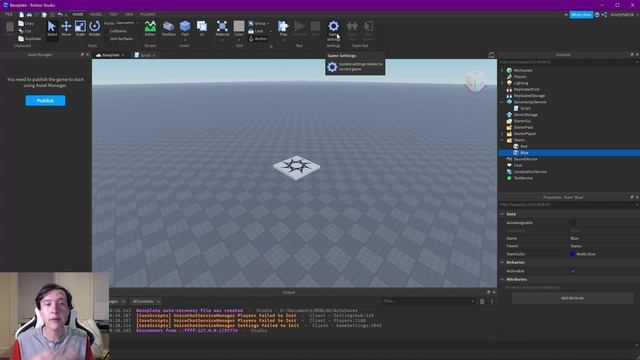Open the Part dropdown arrow
This screenshot has width=640, height=360.
click(x=185, y=40)
